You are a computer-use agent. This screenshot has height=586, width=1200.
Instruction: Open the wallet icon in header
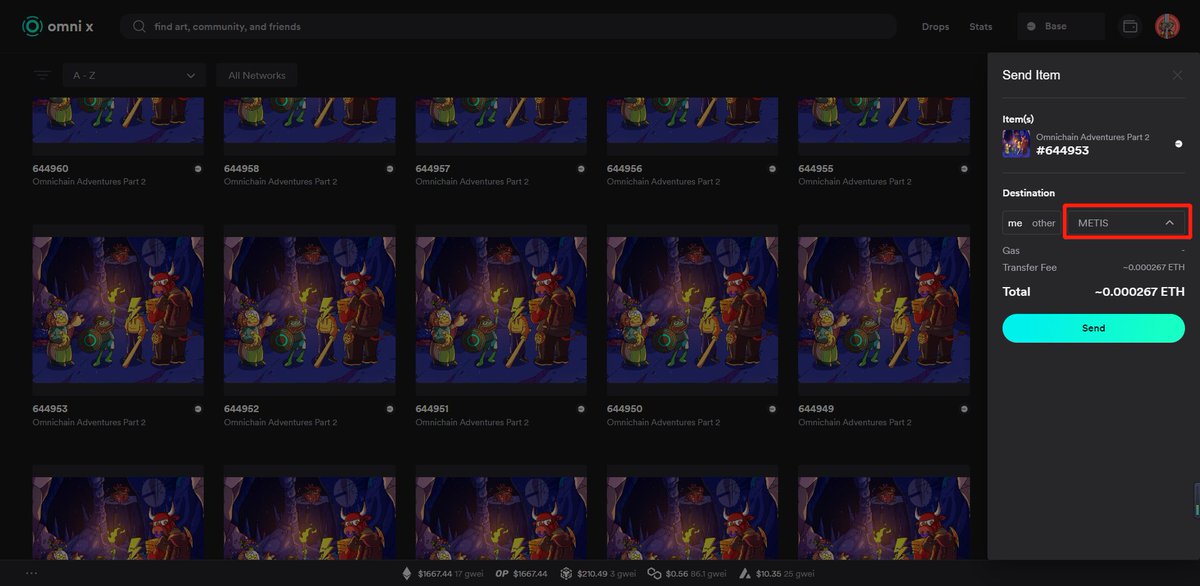click(x=1130, y=27)
